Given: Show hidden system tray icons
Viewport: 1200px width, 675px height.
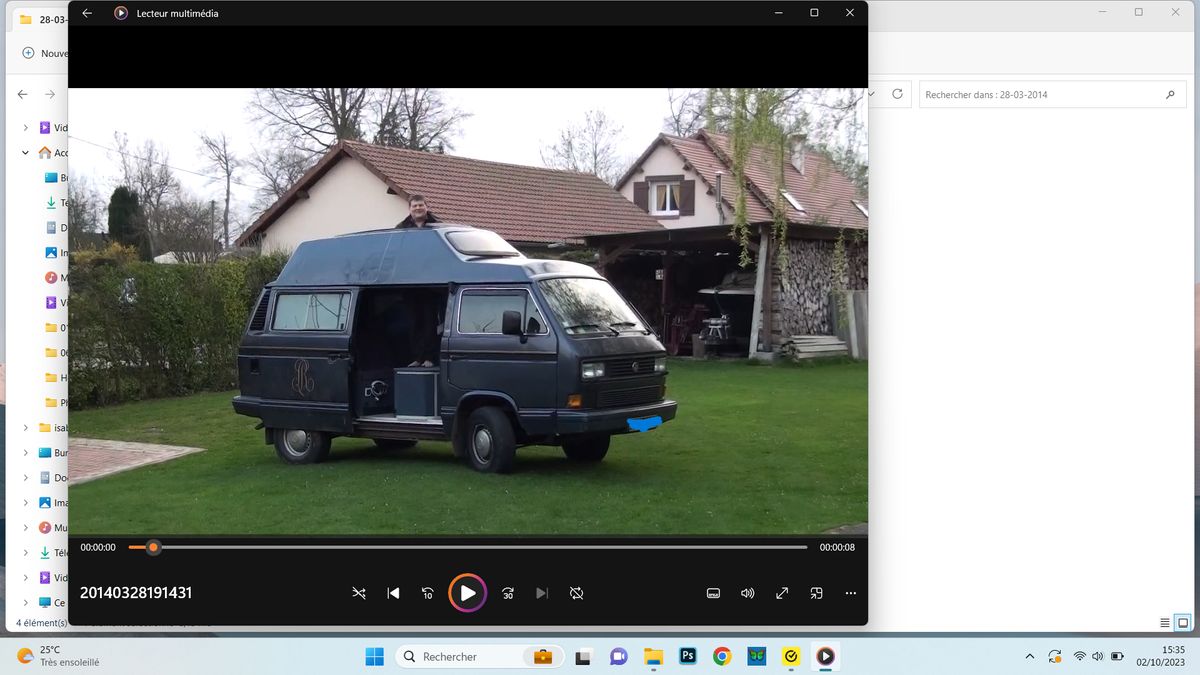Looking at the screenshot, I should [1029, 656].
